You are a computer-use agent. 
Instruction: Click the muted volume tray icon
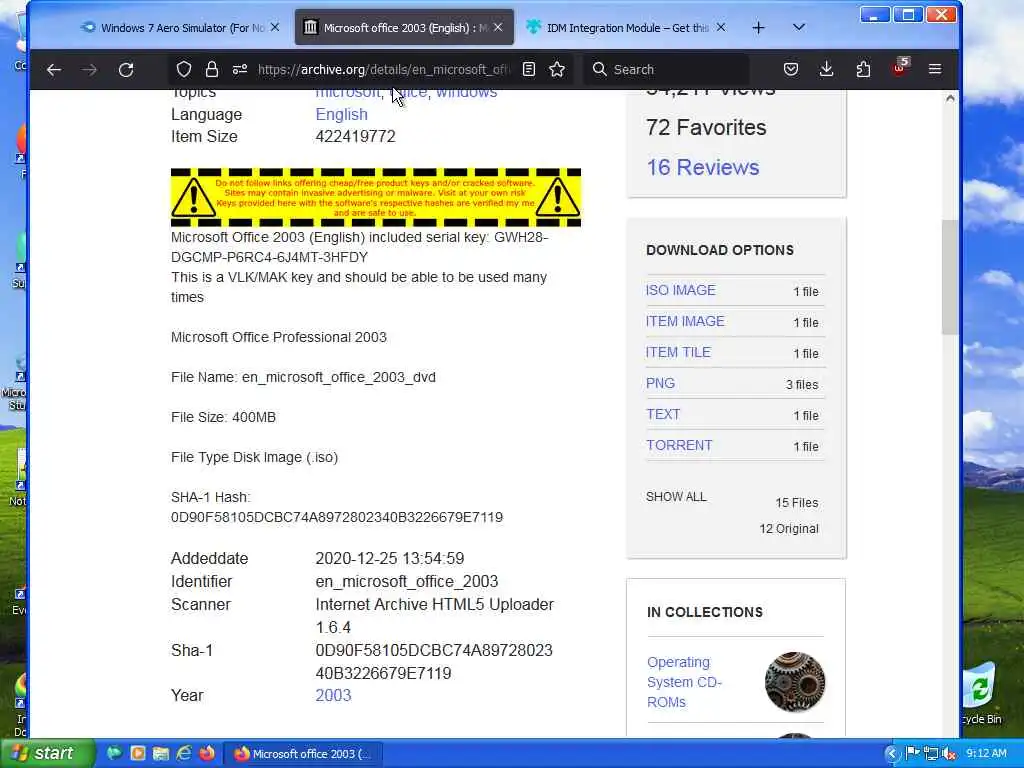(949, 754)
